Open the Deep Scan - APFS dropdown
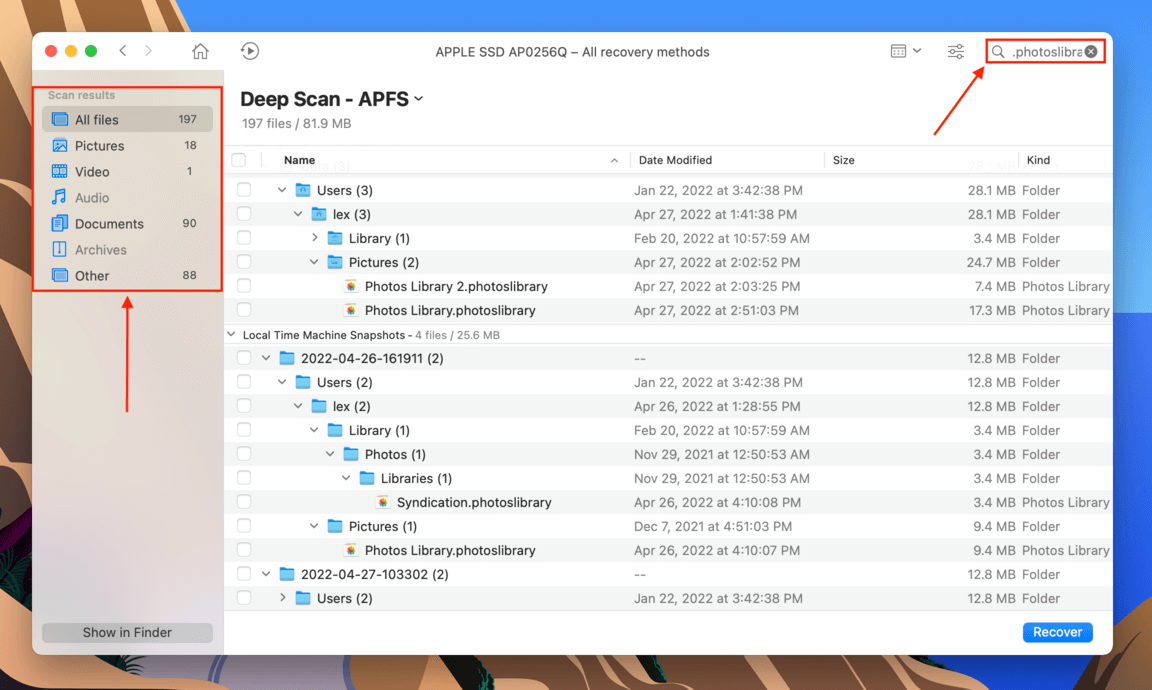The image size is (1152, 690). tap(419, 98)
